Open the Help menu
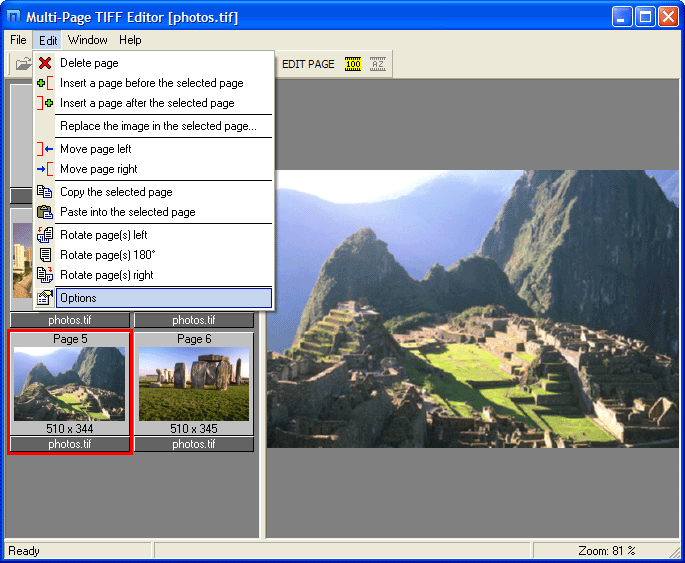The width and height of the screenshot is (685, 563). [x=130, y=40]
